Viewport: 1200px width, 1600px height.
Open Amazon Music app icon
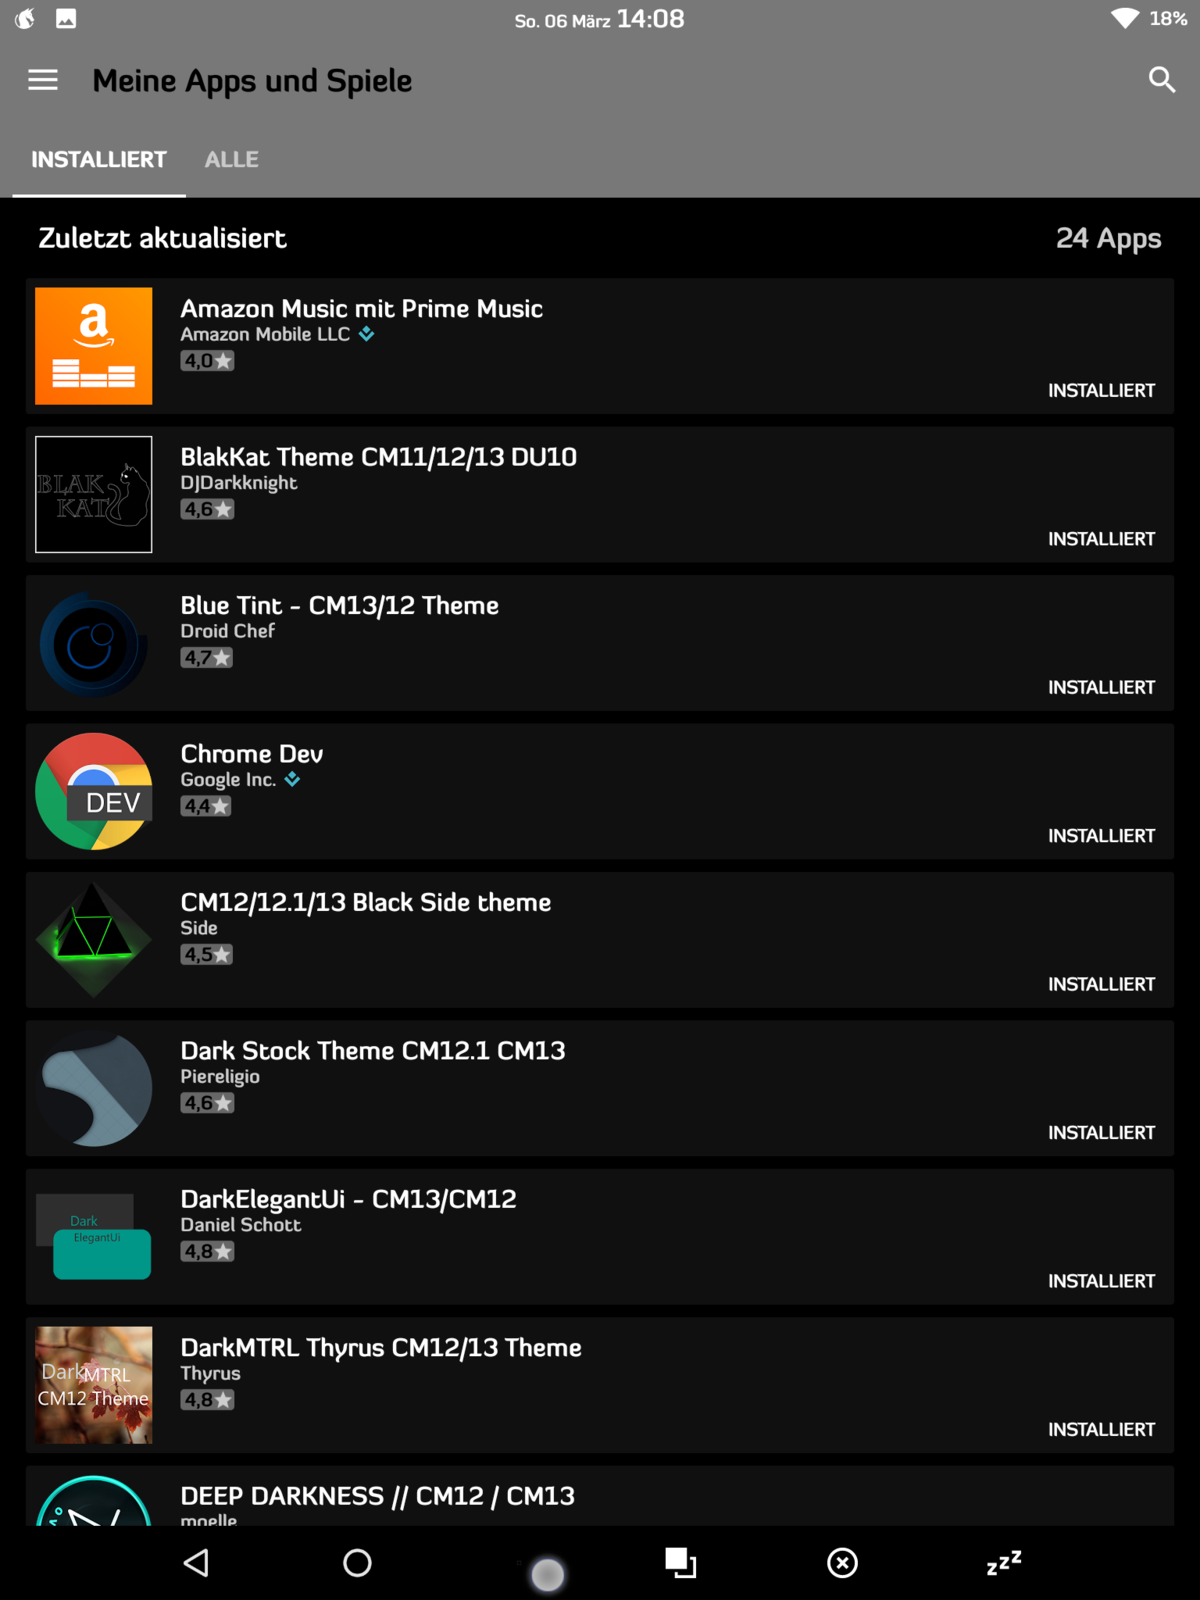(94, 346)
